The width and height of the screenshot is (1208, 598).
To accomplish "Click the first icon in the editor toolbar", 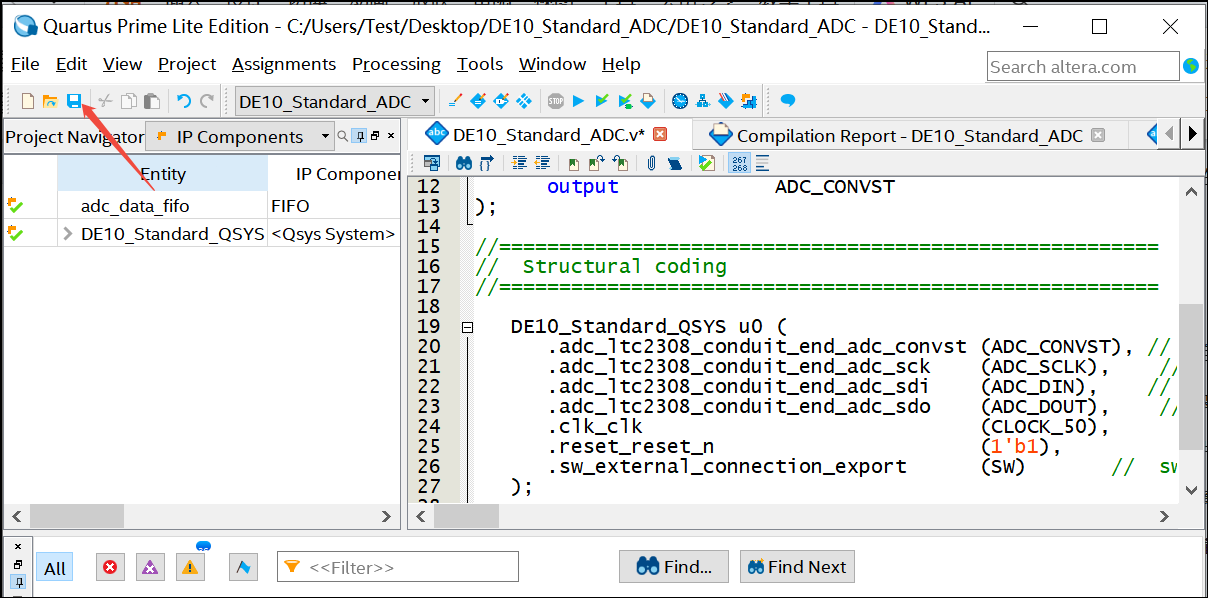I will (432, 163).
